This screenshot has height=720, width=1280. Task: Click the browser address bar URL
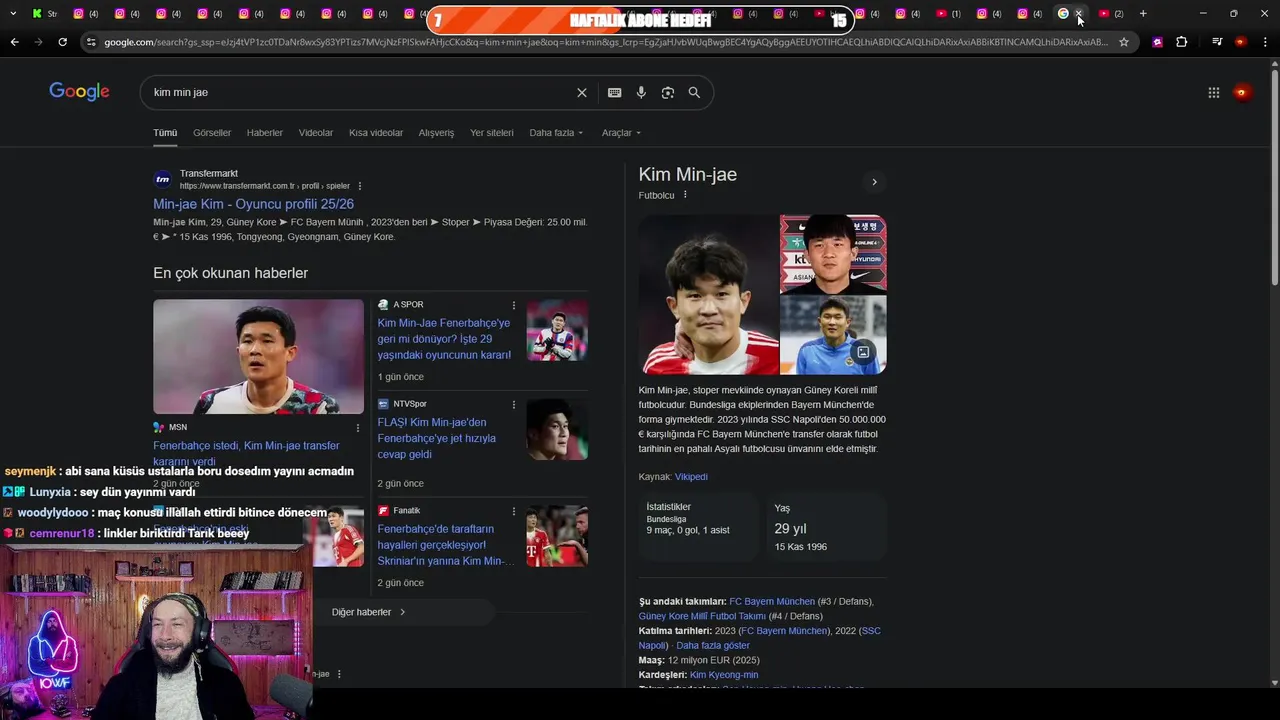[605, 42]
